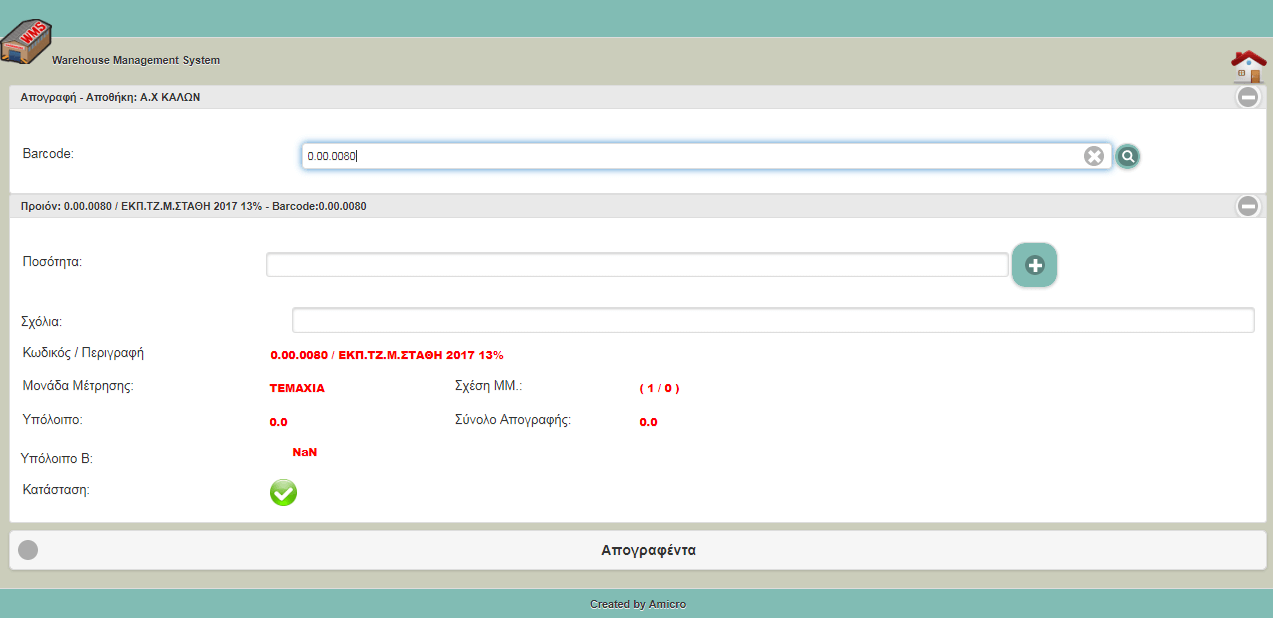Focus the Barcode input field
Screen dimensions: 1273x618
pos(690,156)
